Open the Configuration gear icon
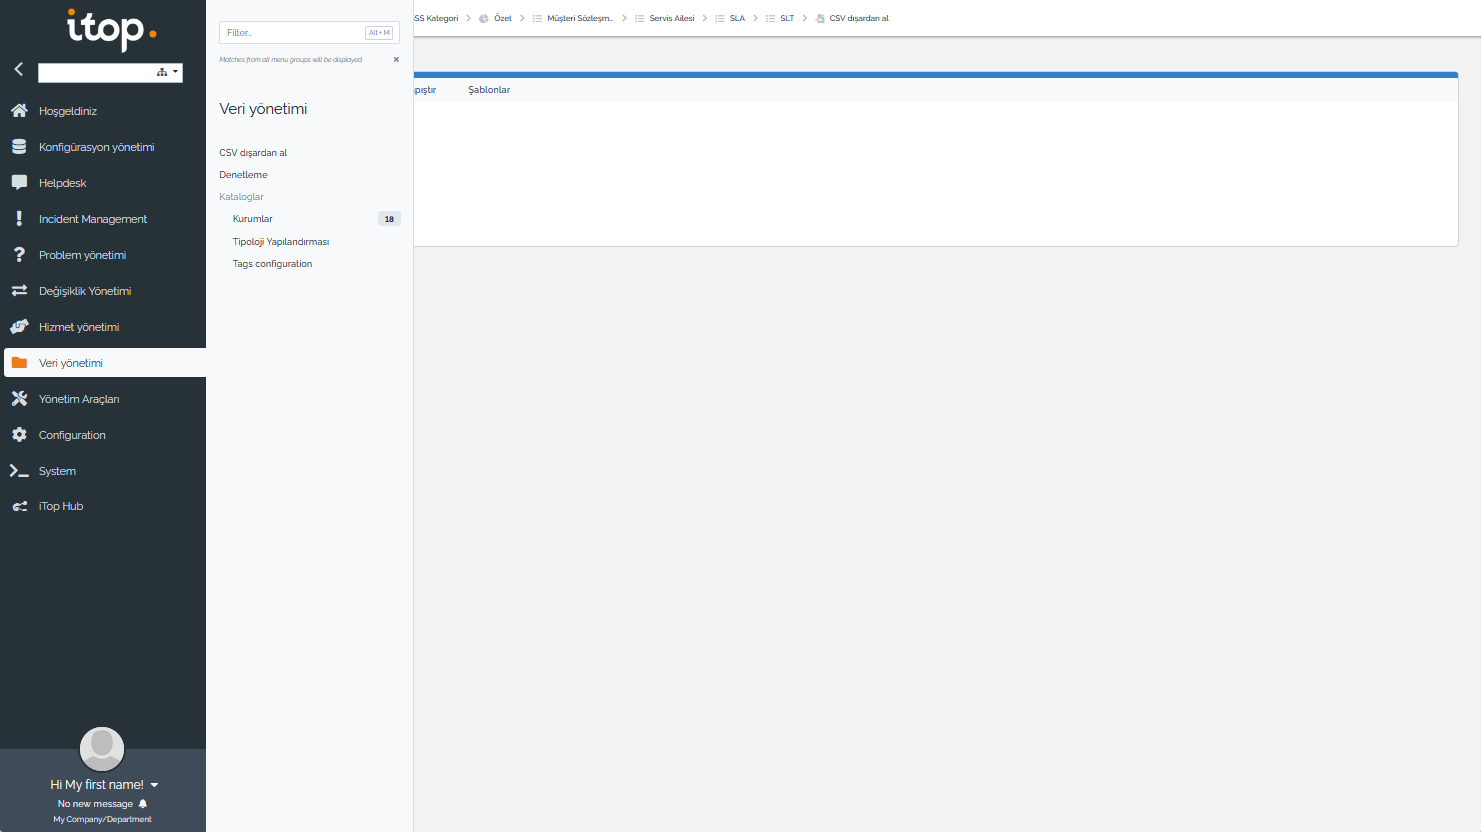Image resolution: width=1481 pixels, height=832 pixels. point(19,435)
